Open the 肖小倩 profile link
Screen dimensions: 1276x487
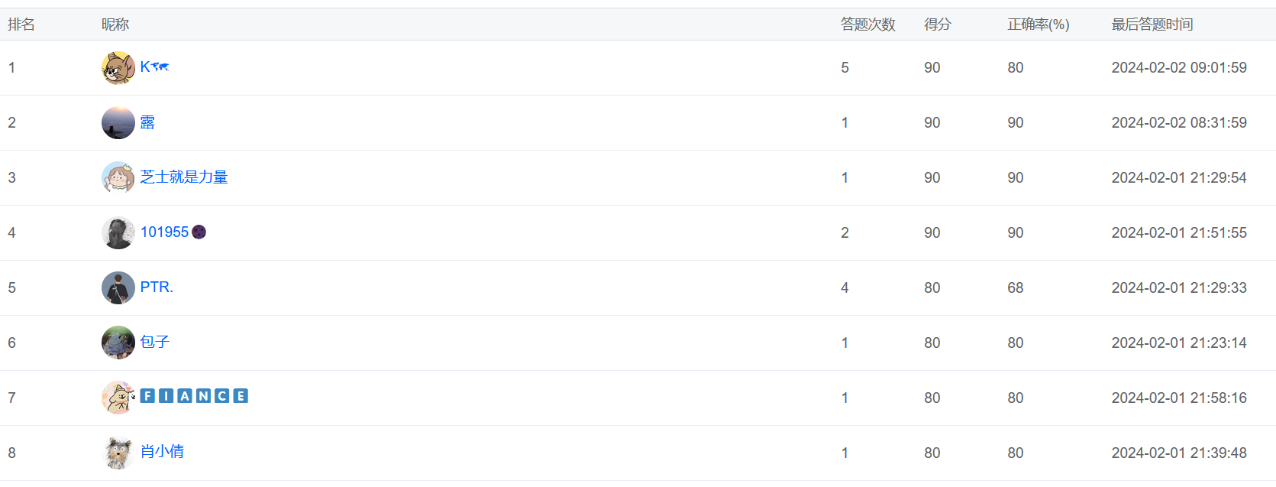162,451
